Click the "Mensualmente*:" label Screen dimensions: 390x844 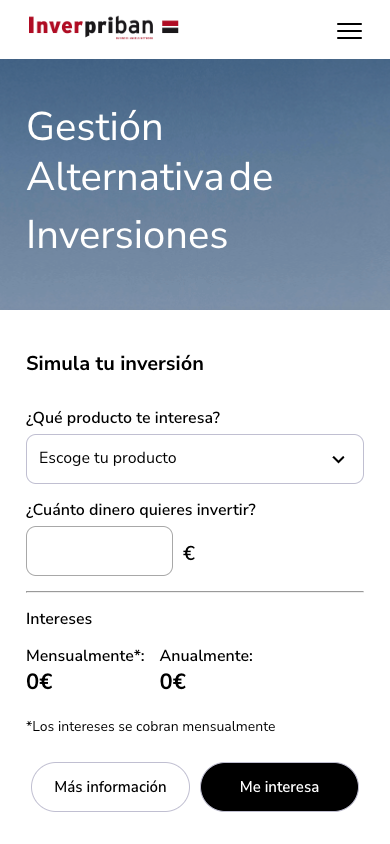coord(86,656)
